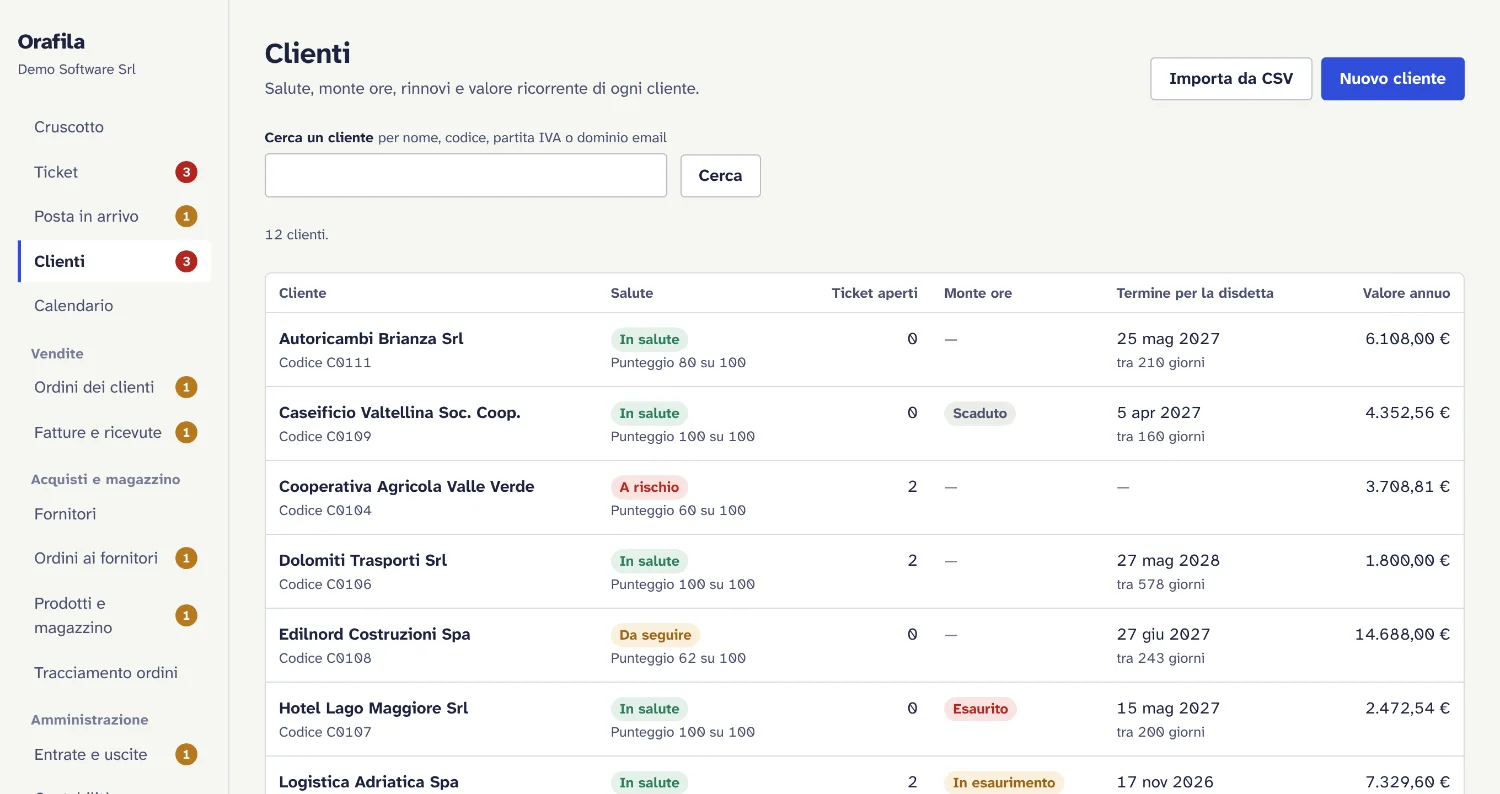Select Clienti in the sidebar

(114, 261)
